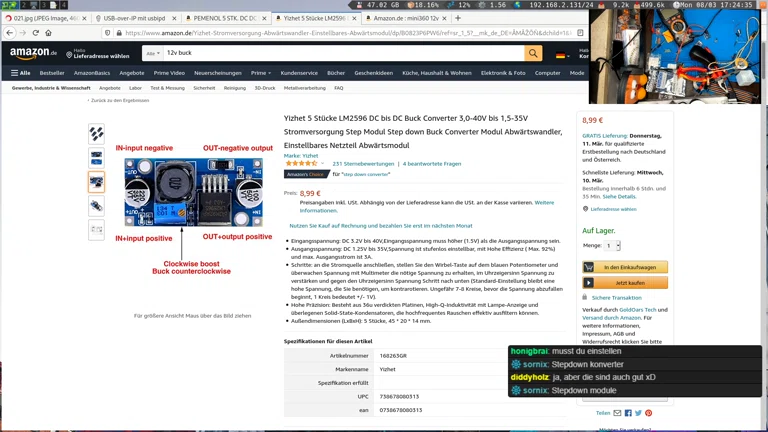The height and width of the screenshot is (432, 768).
Task: Reload the current page
Action: click(35, 33)
